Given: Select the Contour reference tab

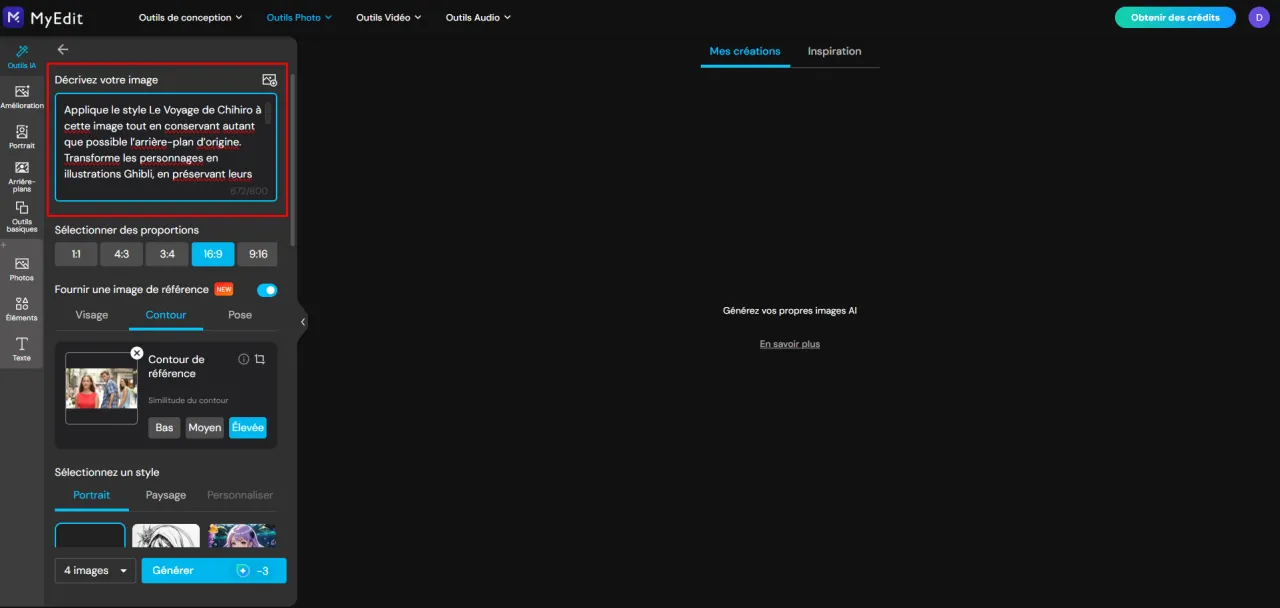Looking at the screenshot, I should tap(166, 315).
